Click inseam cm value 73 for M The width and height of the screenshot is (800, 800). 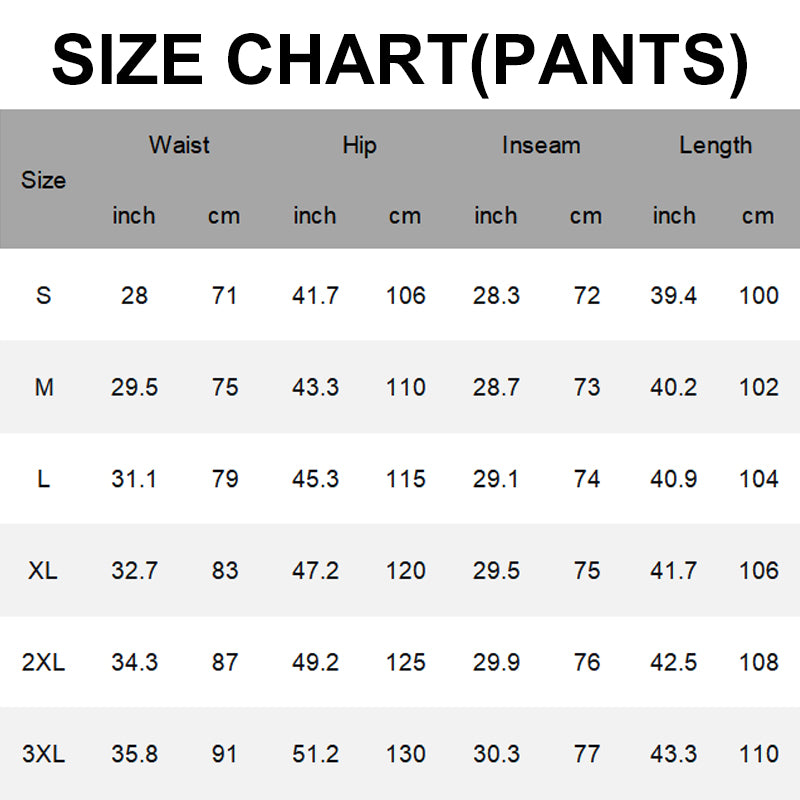click(586, 387)
